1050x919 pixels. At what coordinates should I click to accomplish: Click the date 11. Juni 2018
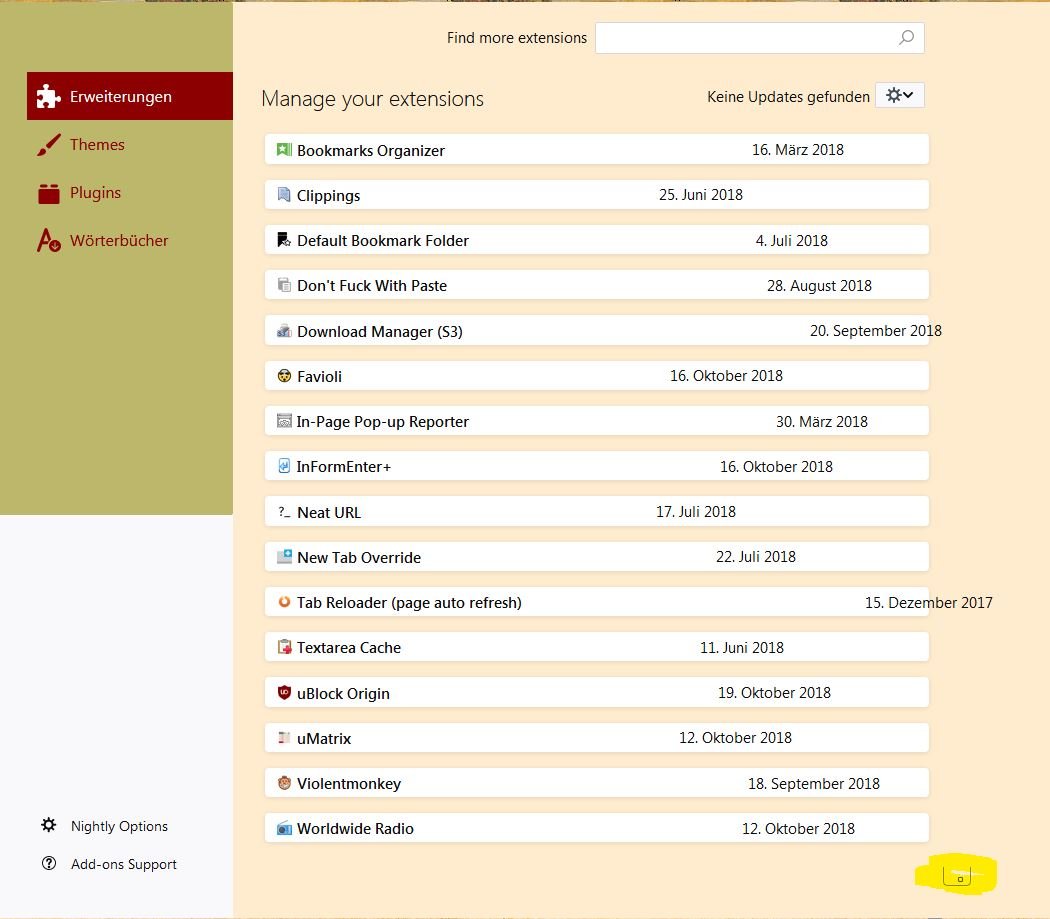(x=741, y=648)
